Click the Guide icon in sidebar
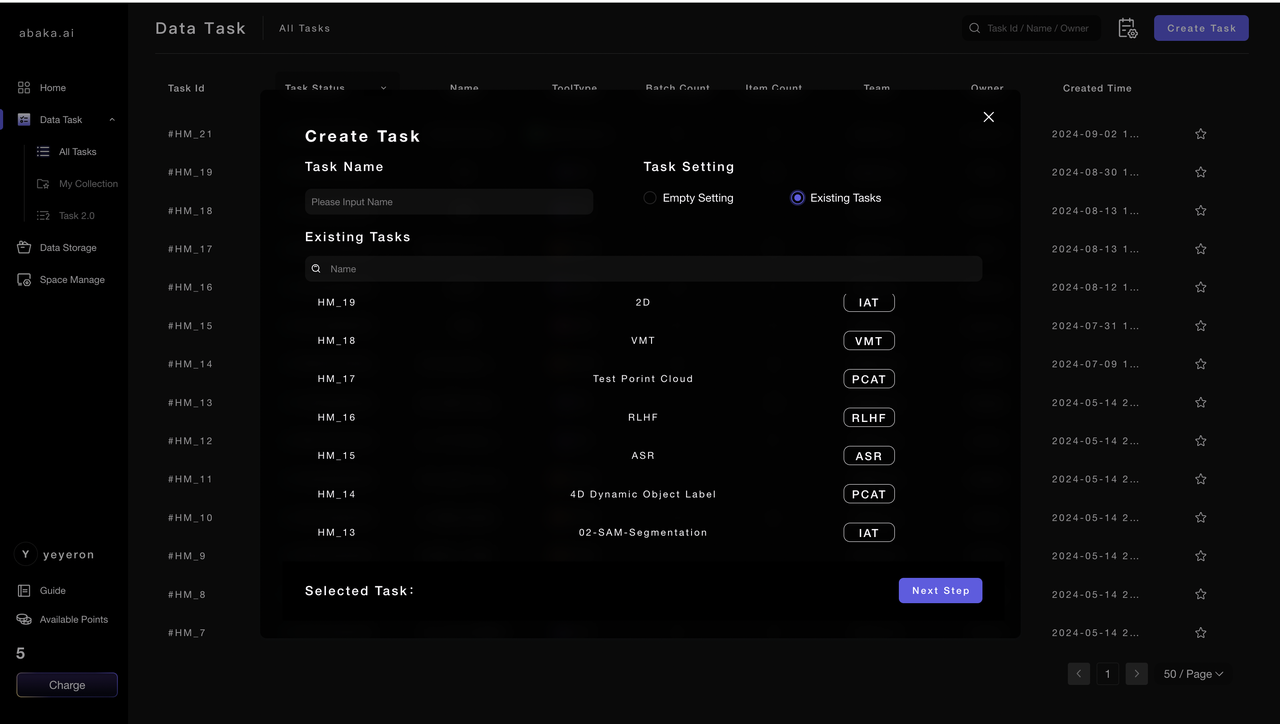Screen dimensions: 1280x724 pos(24,591)
